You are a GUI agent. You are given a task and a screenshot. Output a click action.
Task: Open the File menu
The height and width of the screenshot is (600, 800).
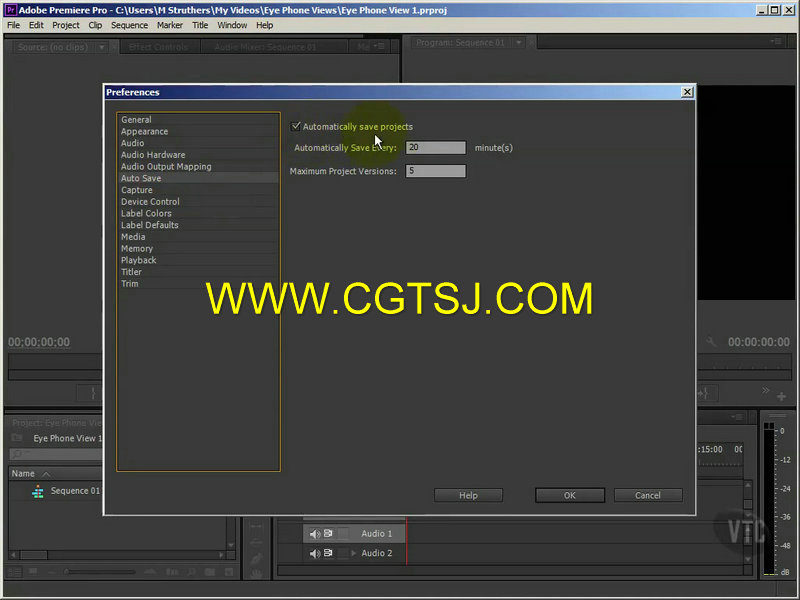pyautogui.click(x=14, y=25)
